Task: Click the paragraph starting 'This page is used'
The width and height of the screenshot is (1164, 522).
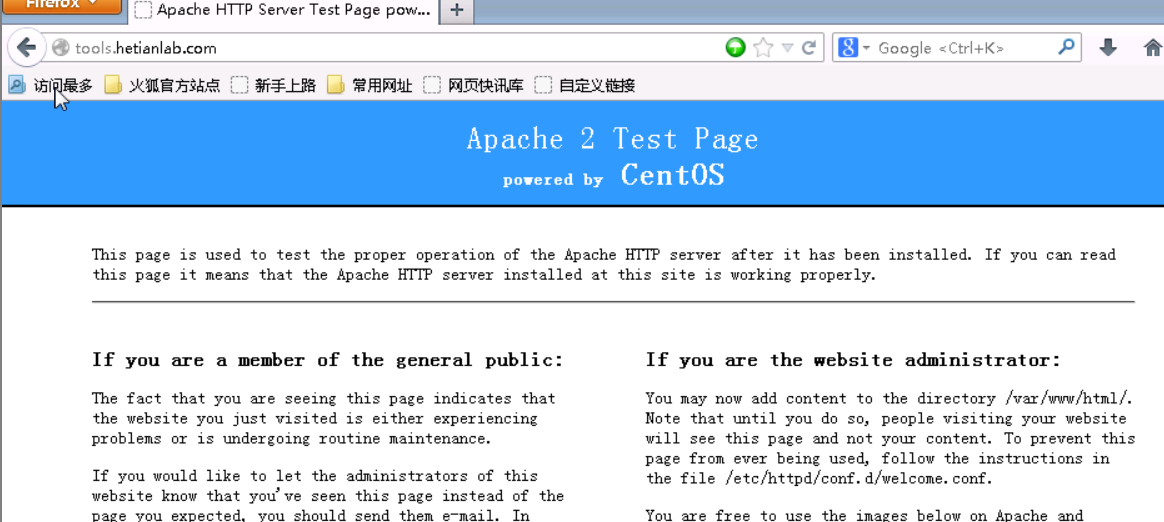Action: coord(604,265)
